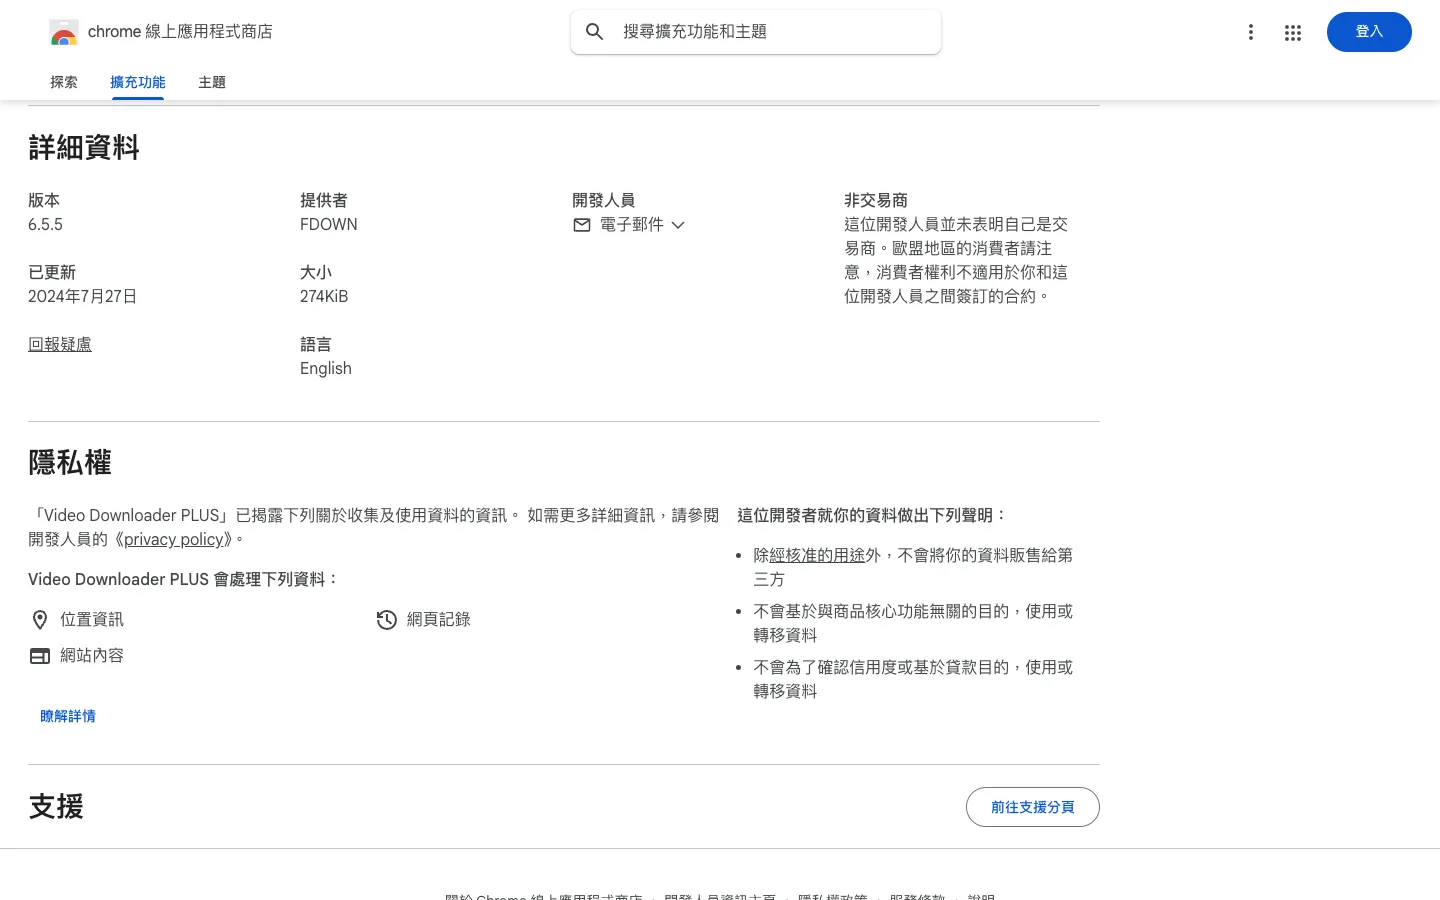Go to the support tab via 前往支援分頁
1440x900 pixels.
tap(1033, 807)
